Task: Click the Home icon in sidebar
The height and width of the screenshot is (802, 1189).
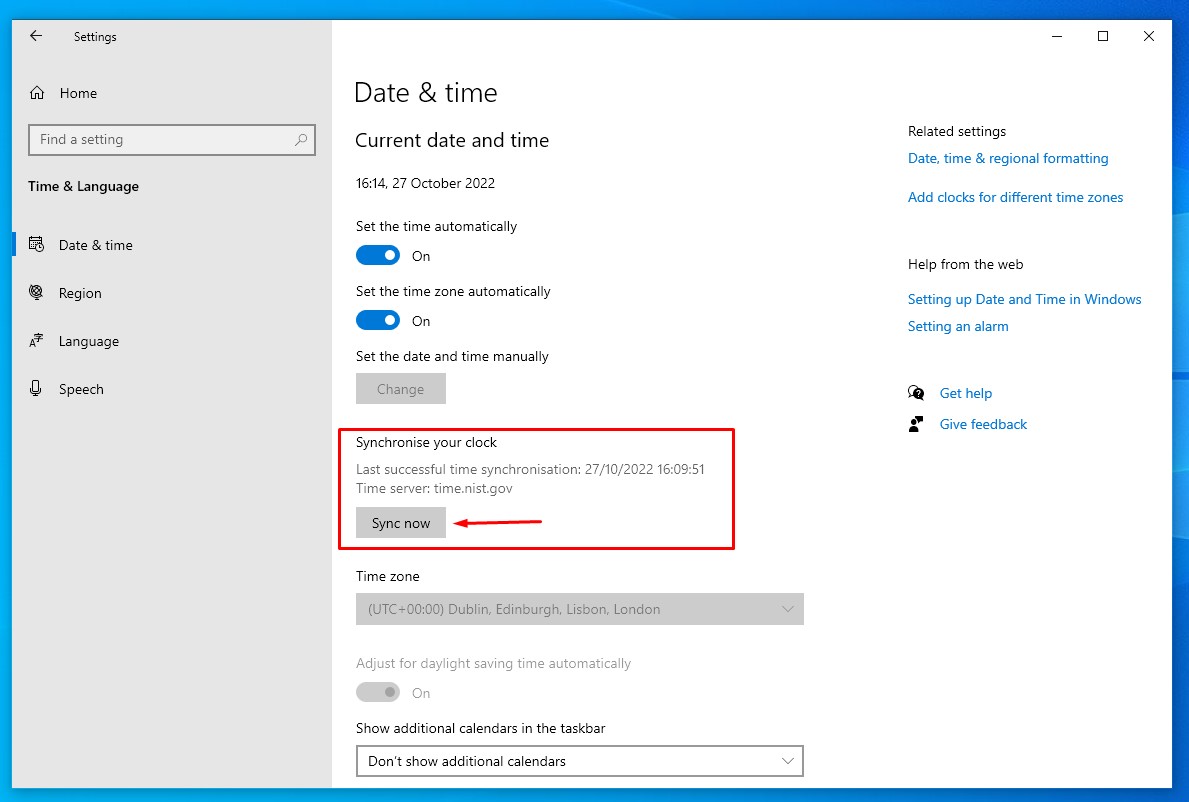Action: [37, 93]
